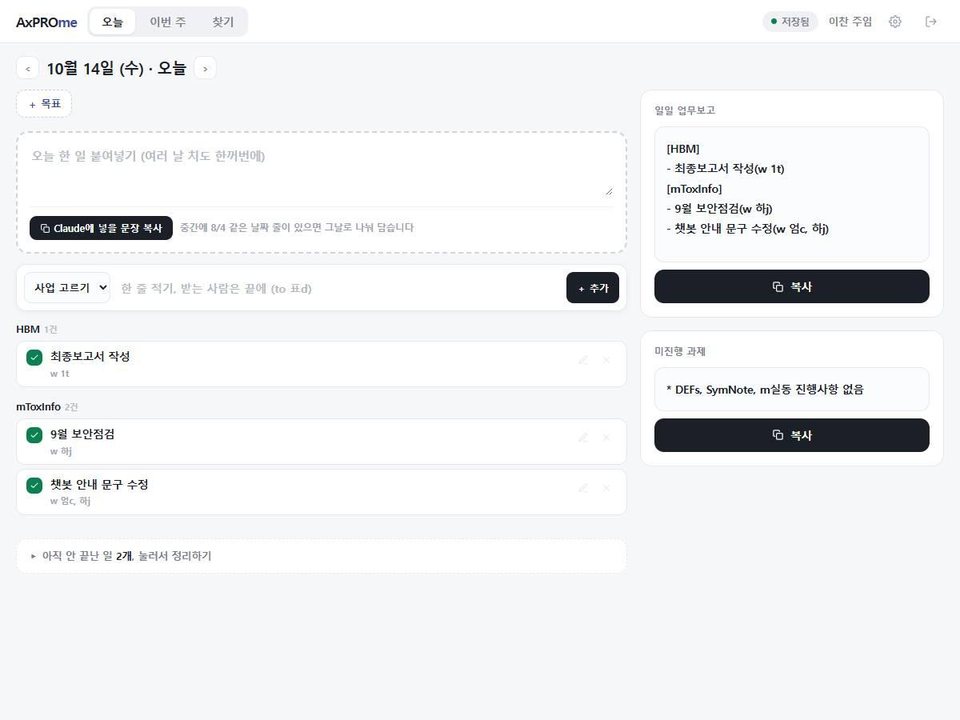960x720 pixels.
Task: Toggle the 챗봇 안내 문구 수정 checkbox
Action: [34, 486]
